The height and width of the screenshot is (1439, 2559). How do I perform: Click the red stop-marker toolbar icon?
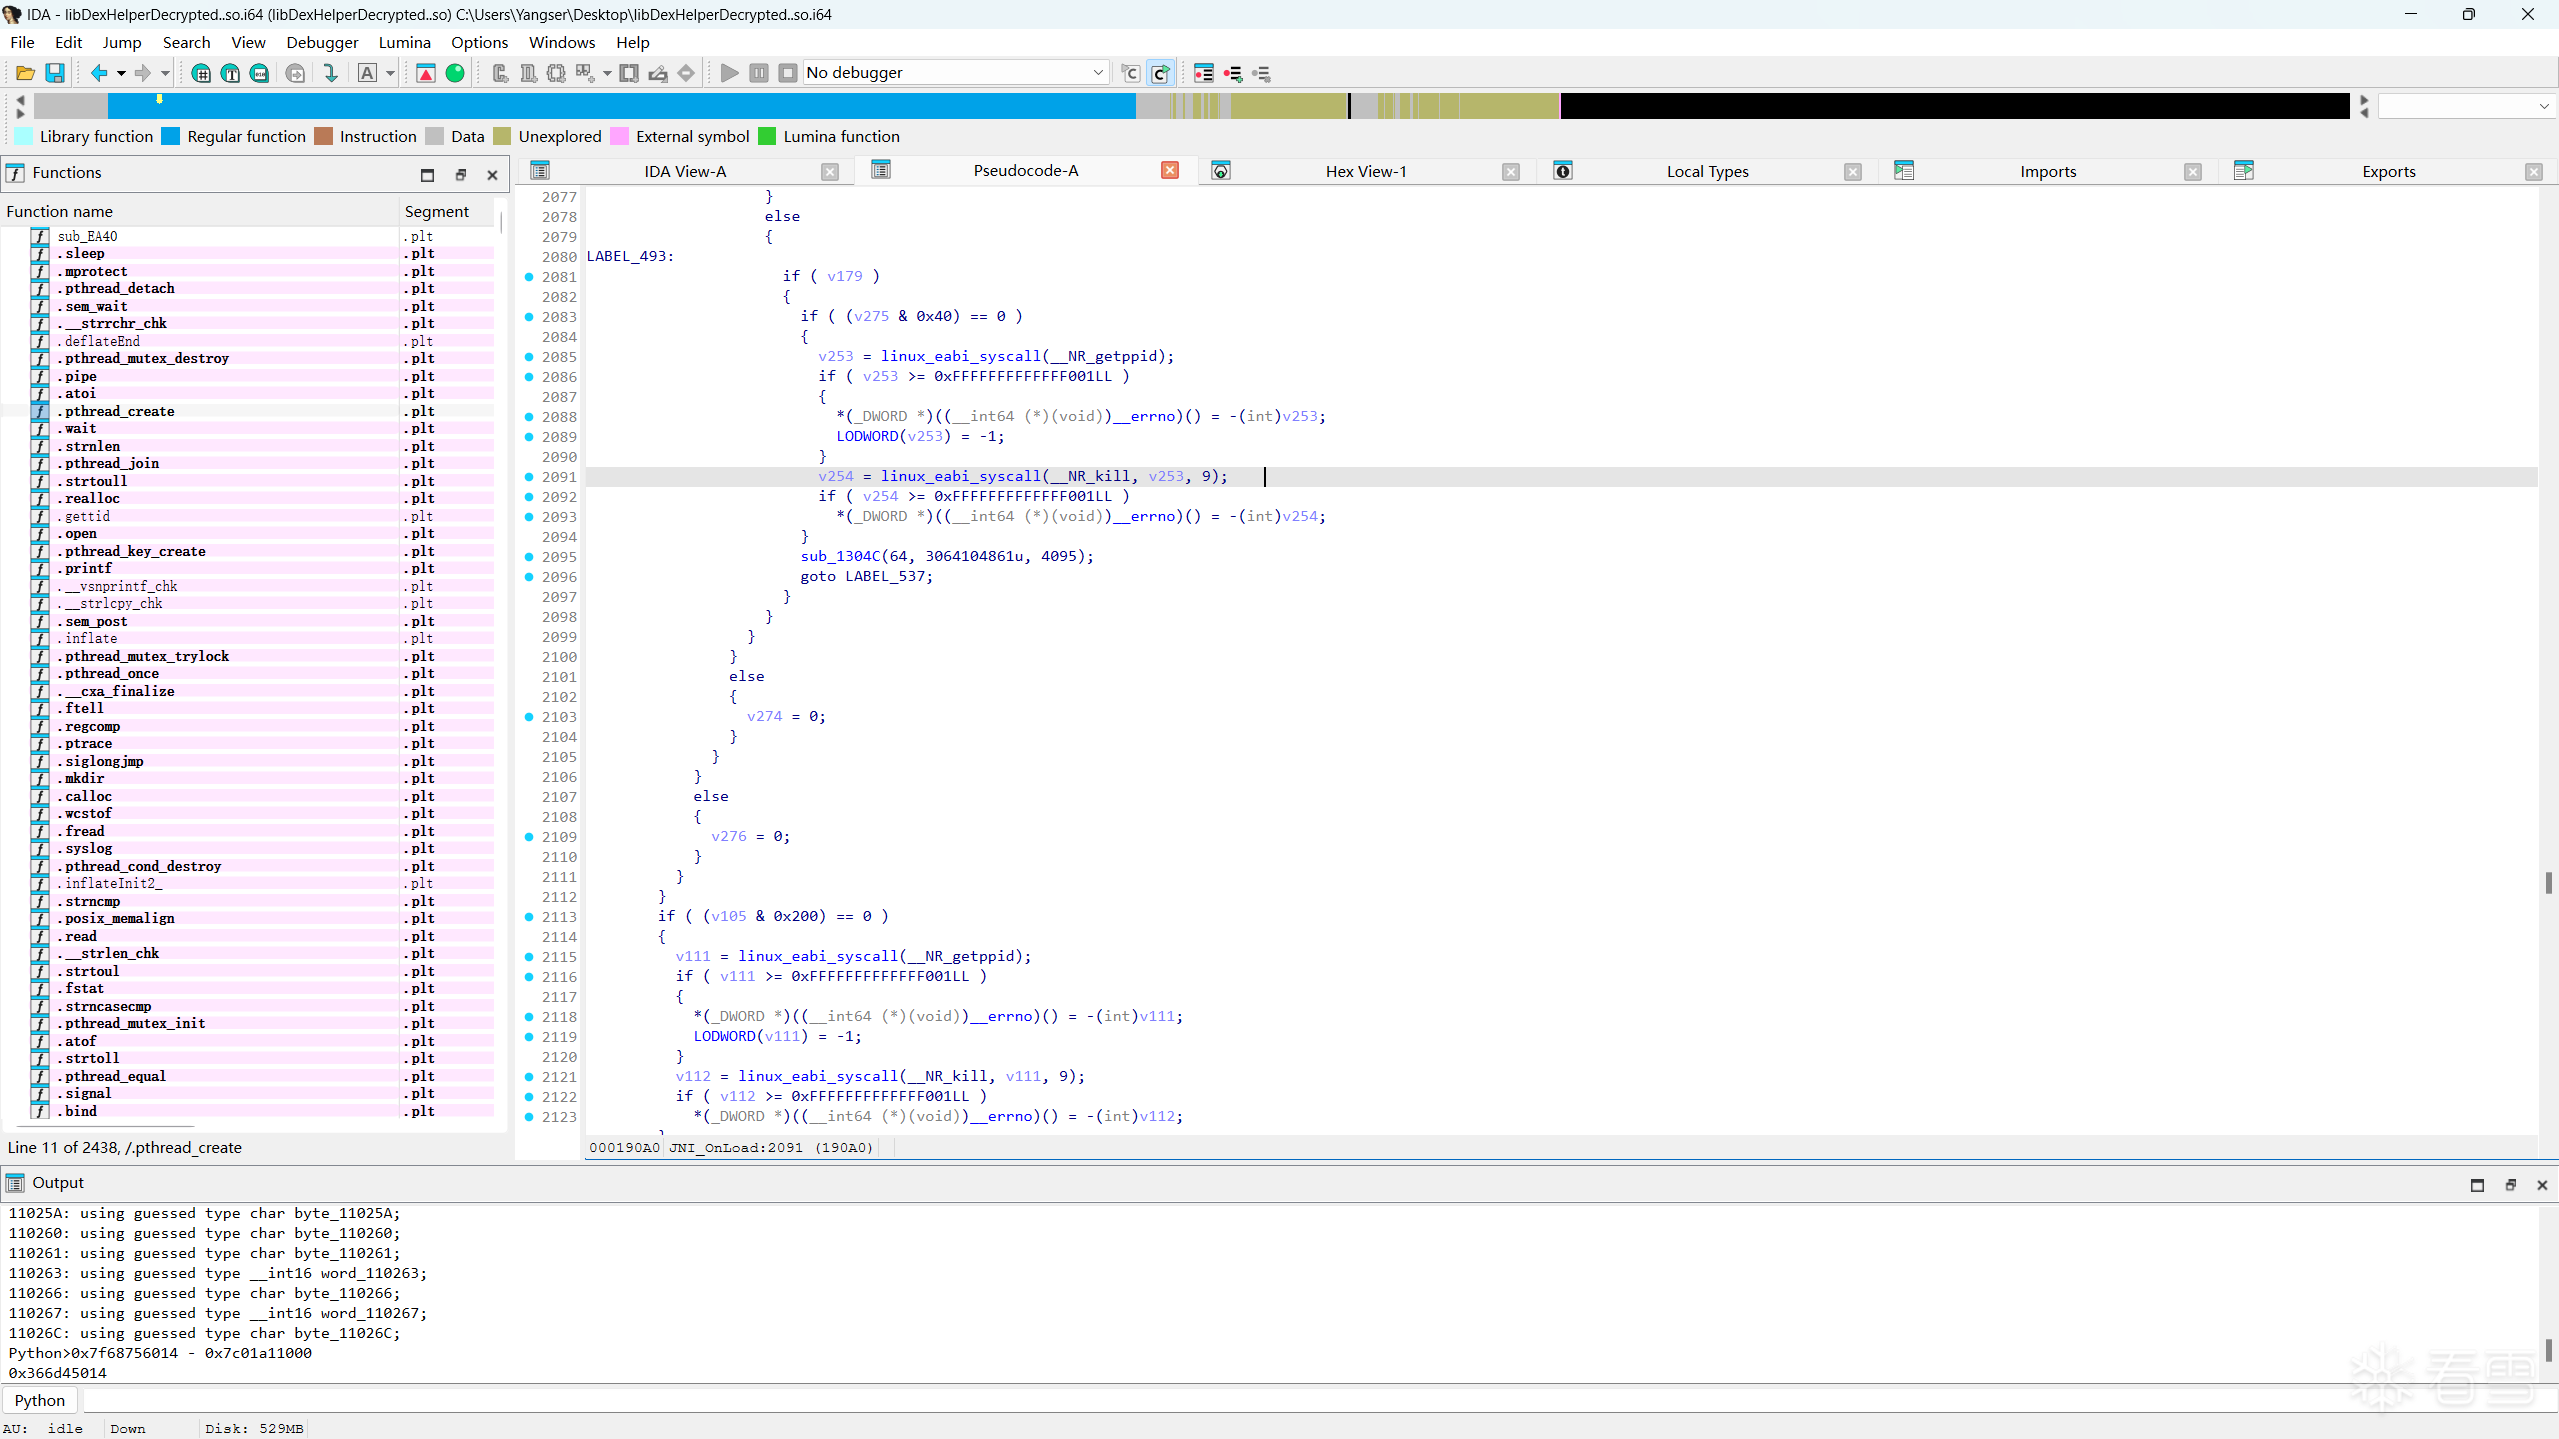tap(425, 73)
